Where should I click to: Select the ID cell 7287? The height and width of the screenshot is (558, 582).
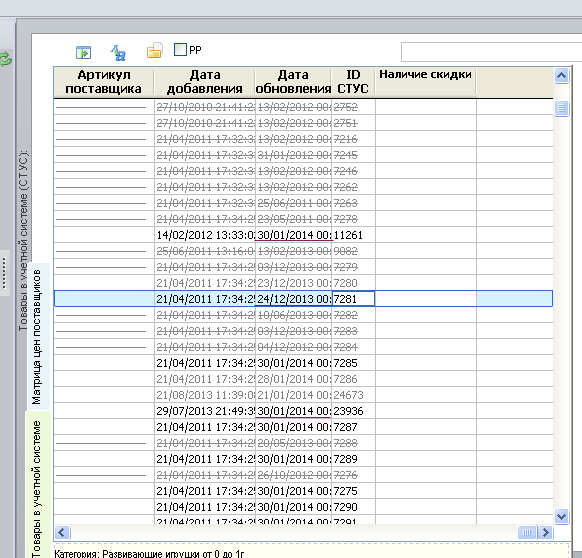pos(353,427)
